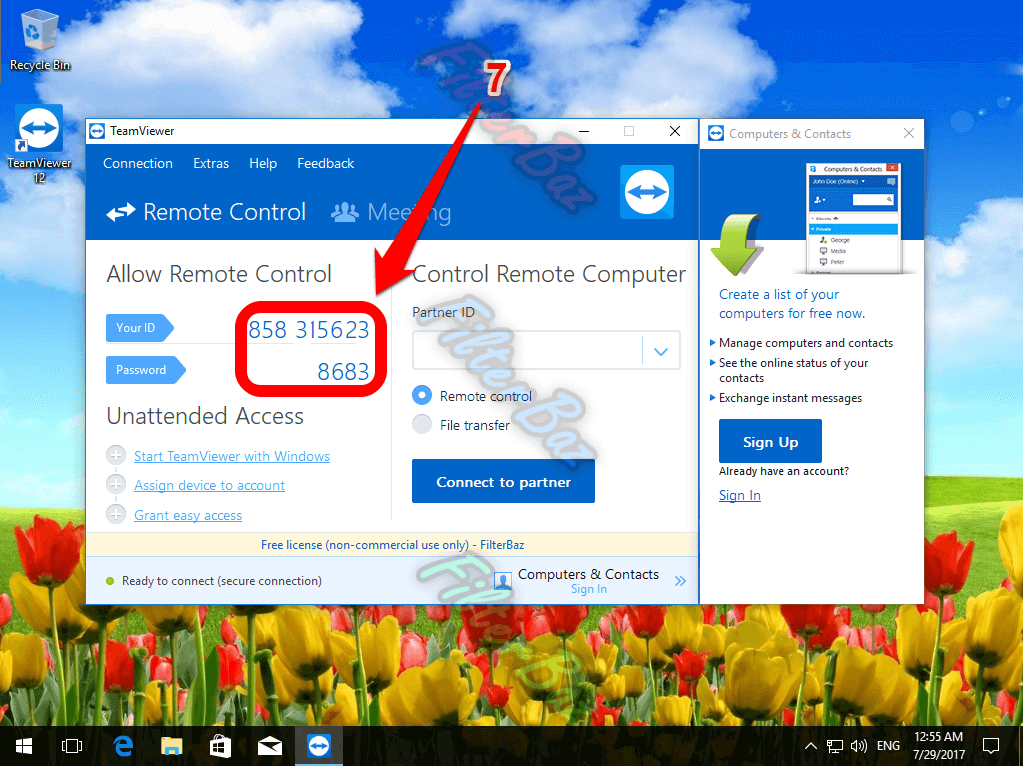The height and width of the screenshot is (766, 1023).
Task: Select the Remote control radio button
Action: pyautogui.click(x=421, y=395)
